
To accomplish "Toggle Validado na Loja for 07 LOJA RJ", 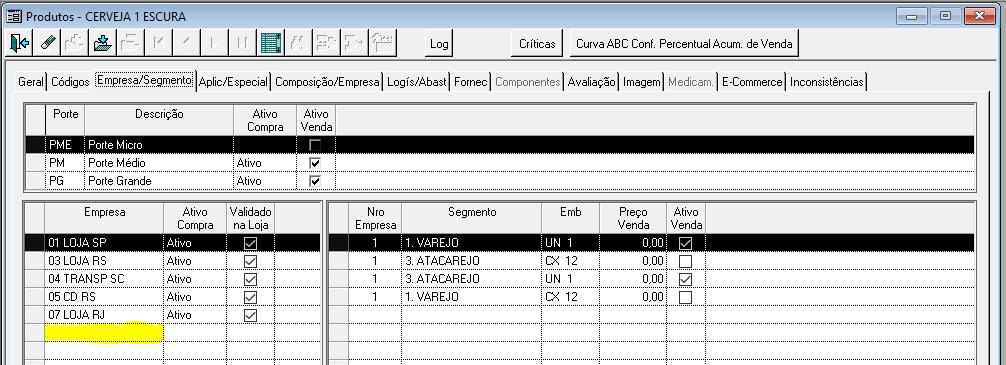I will (250, 315).
